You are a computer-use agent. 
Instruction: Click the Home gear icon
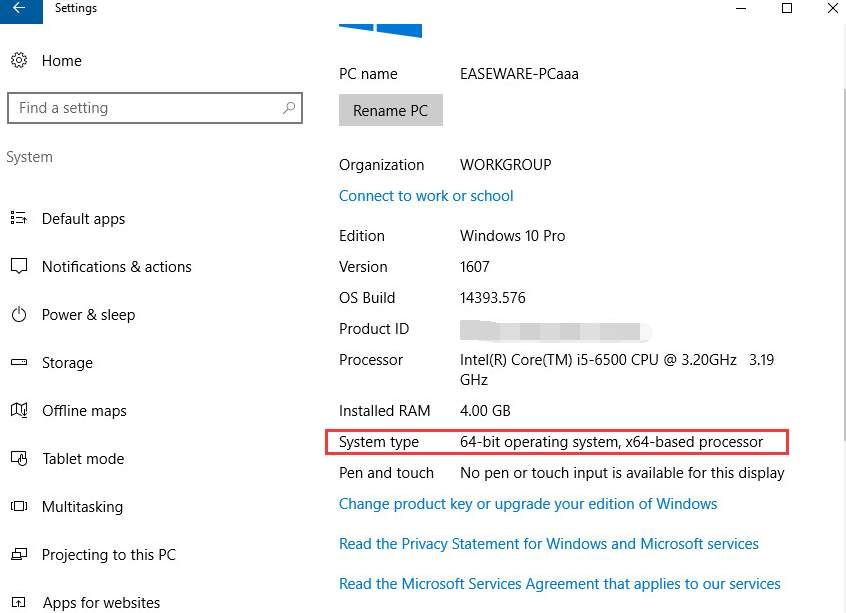(x=19, y=61)
